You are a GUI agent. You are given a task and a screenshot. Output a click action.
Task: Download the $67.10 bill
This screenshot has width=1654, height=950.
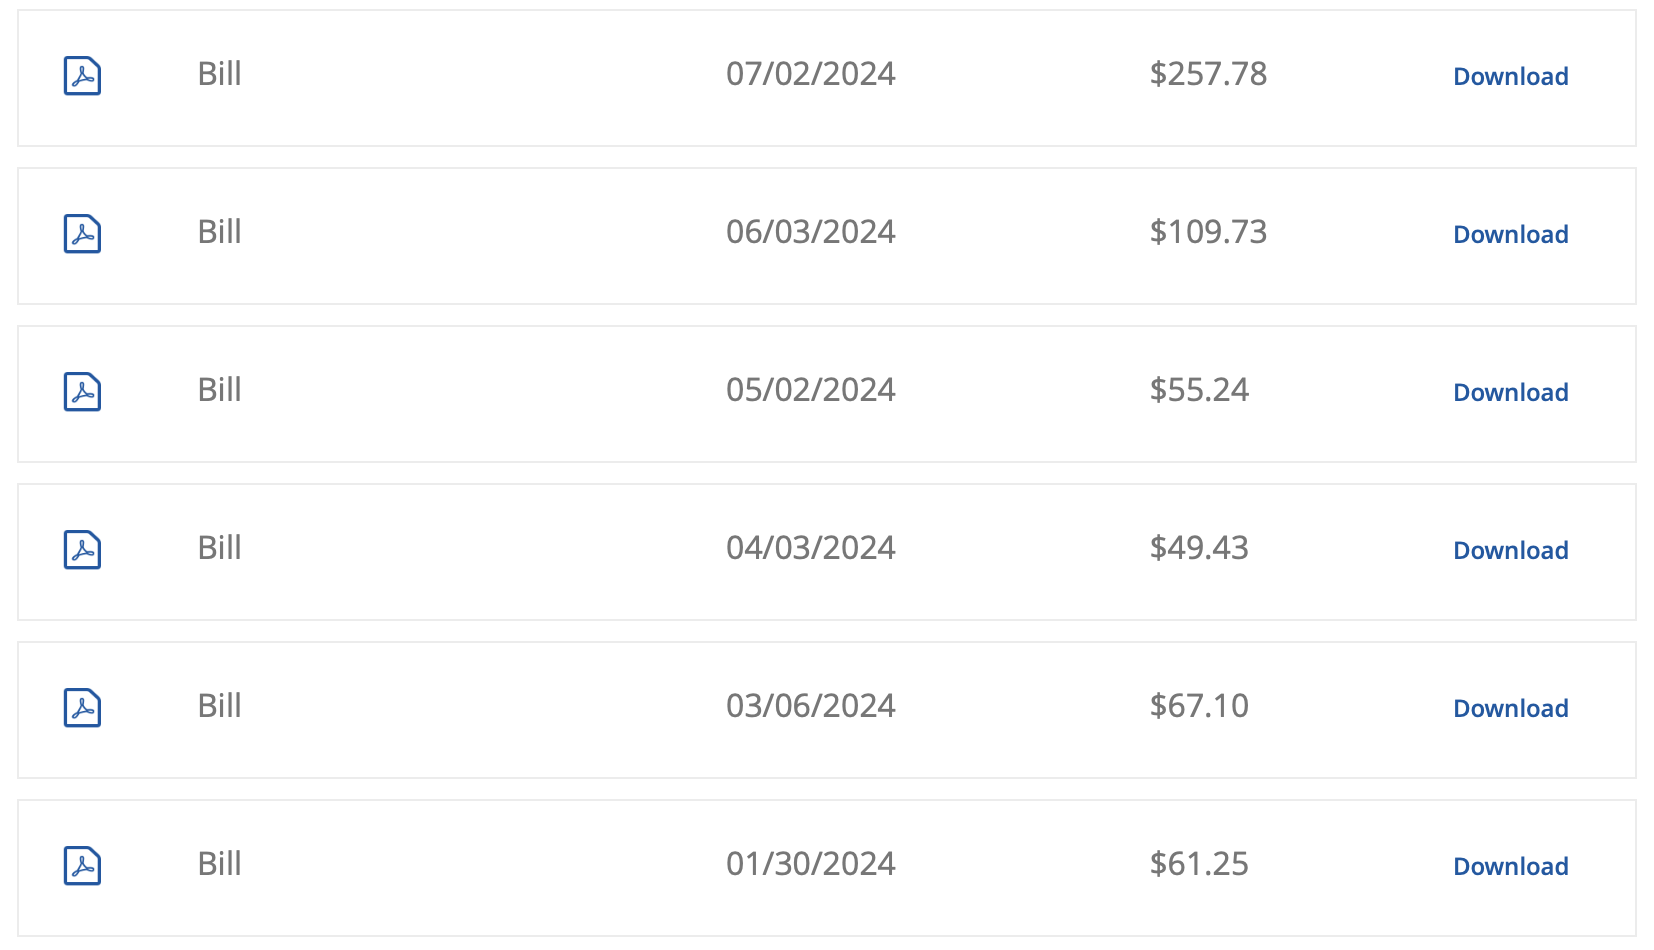point(1510,709)
